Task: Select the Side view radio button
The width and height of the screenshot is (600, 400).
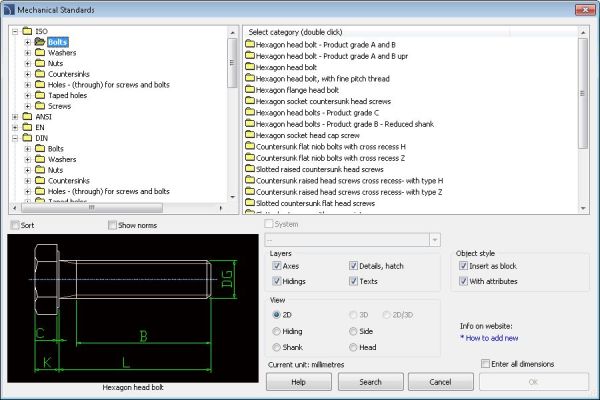Action: point(353,331)
